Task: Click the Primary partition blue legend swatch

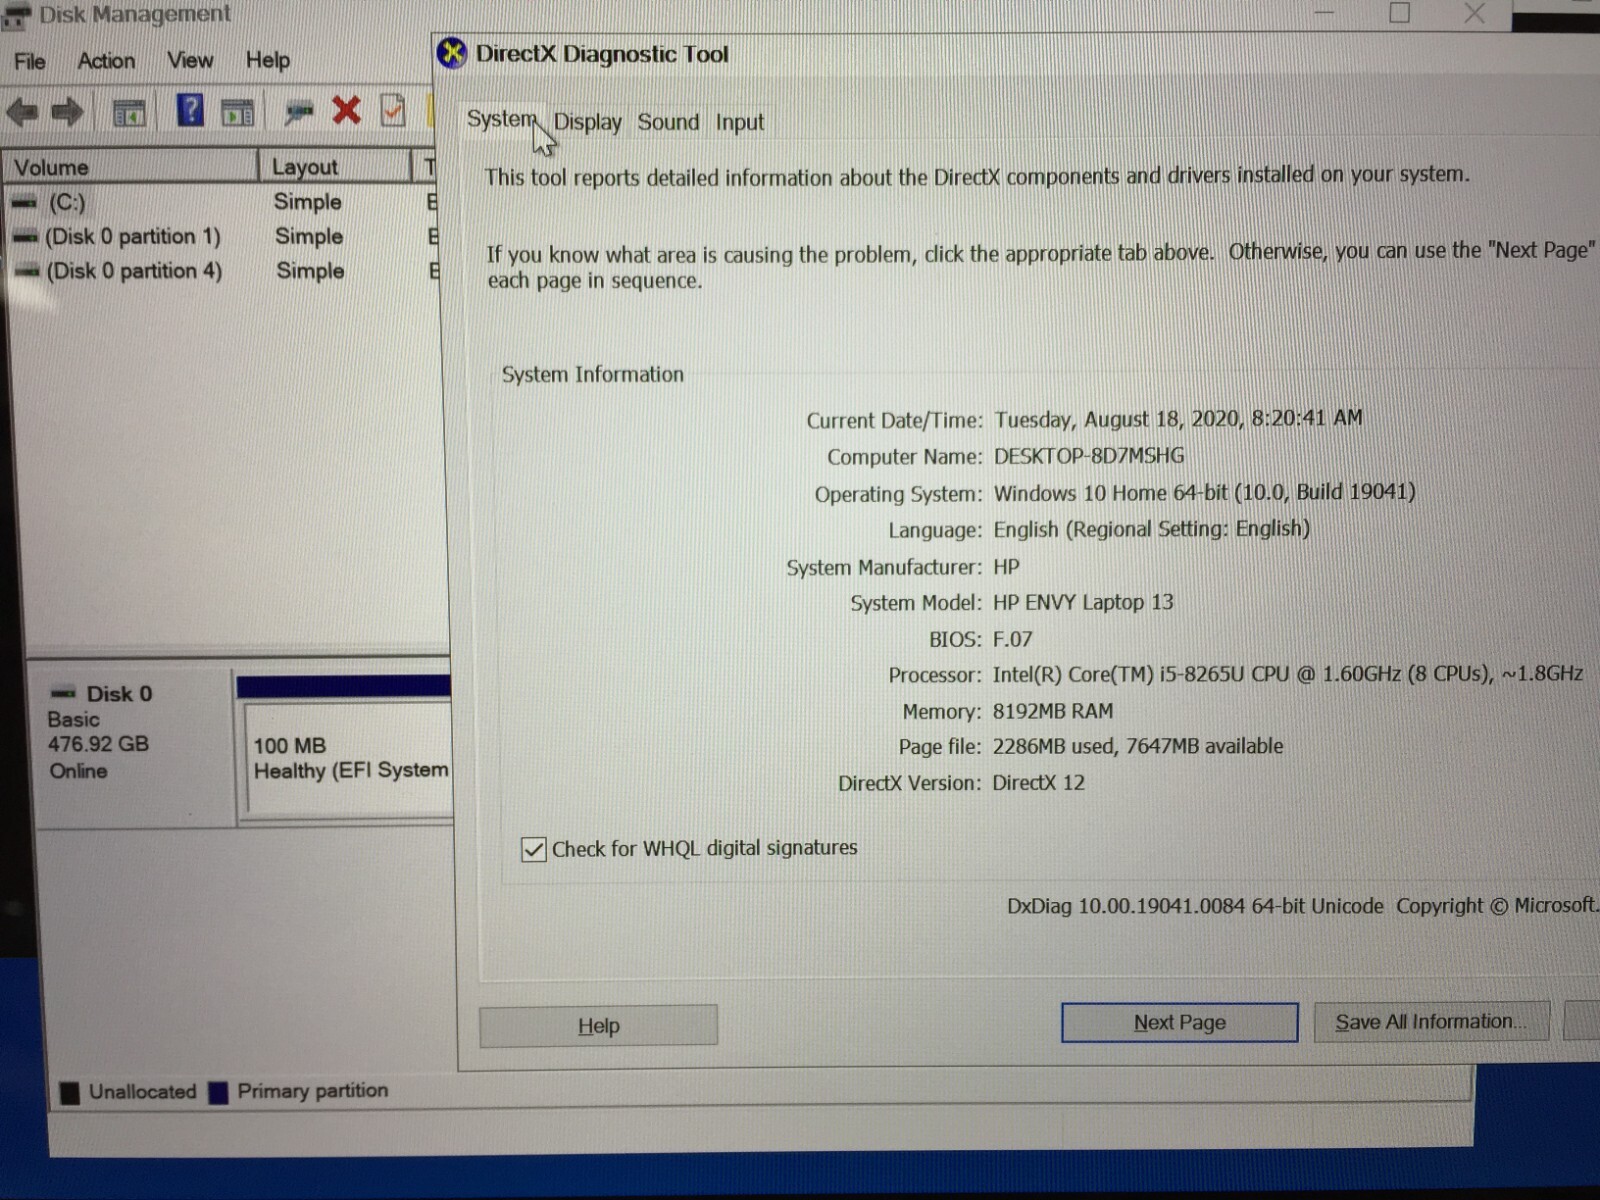Action: pyautogui.click(x=219, y=1092)
